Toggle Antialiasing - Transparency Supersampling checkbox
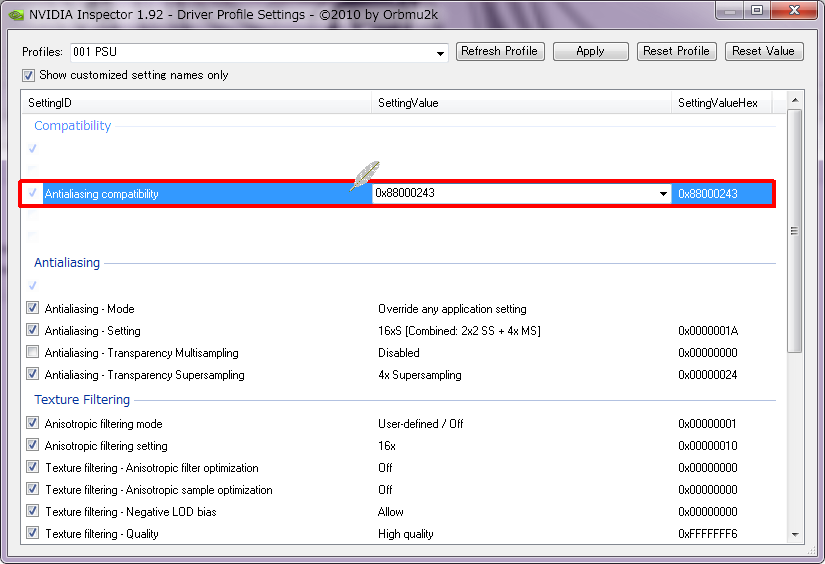 [33, 374]
